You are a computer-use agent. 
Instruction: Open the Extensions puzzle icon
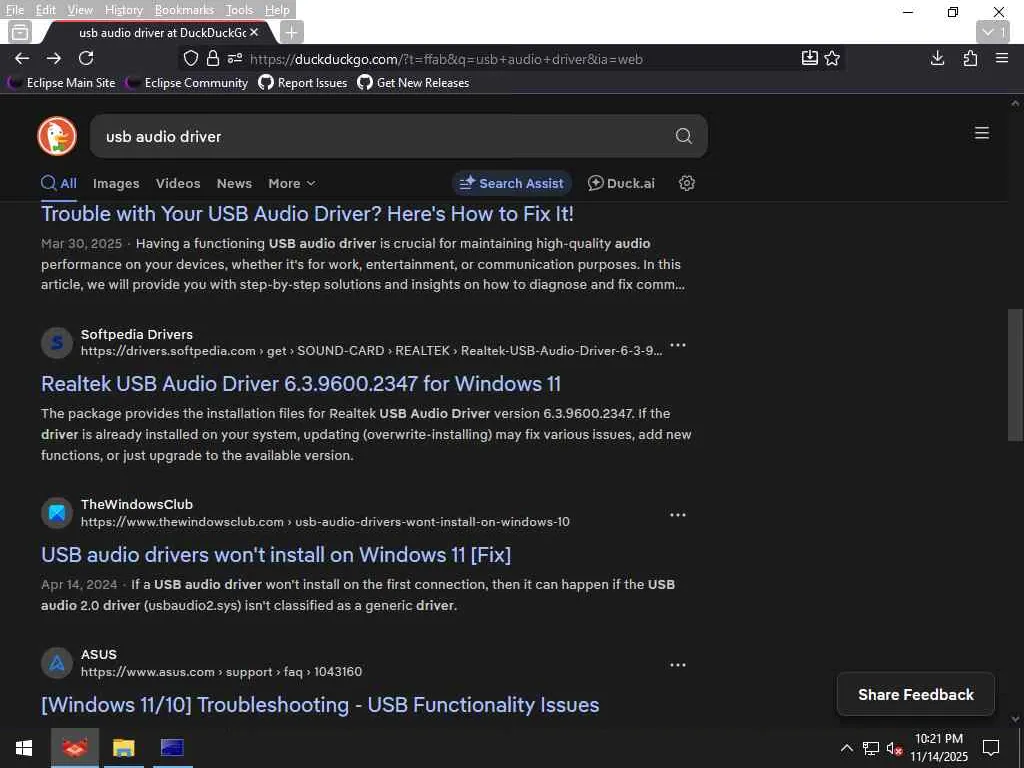point(970,58)
